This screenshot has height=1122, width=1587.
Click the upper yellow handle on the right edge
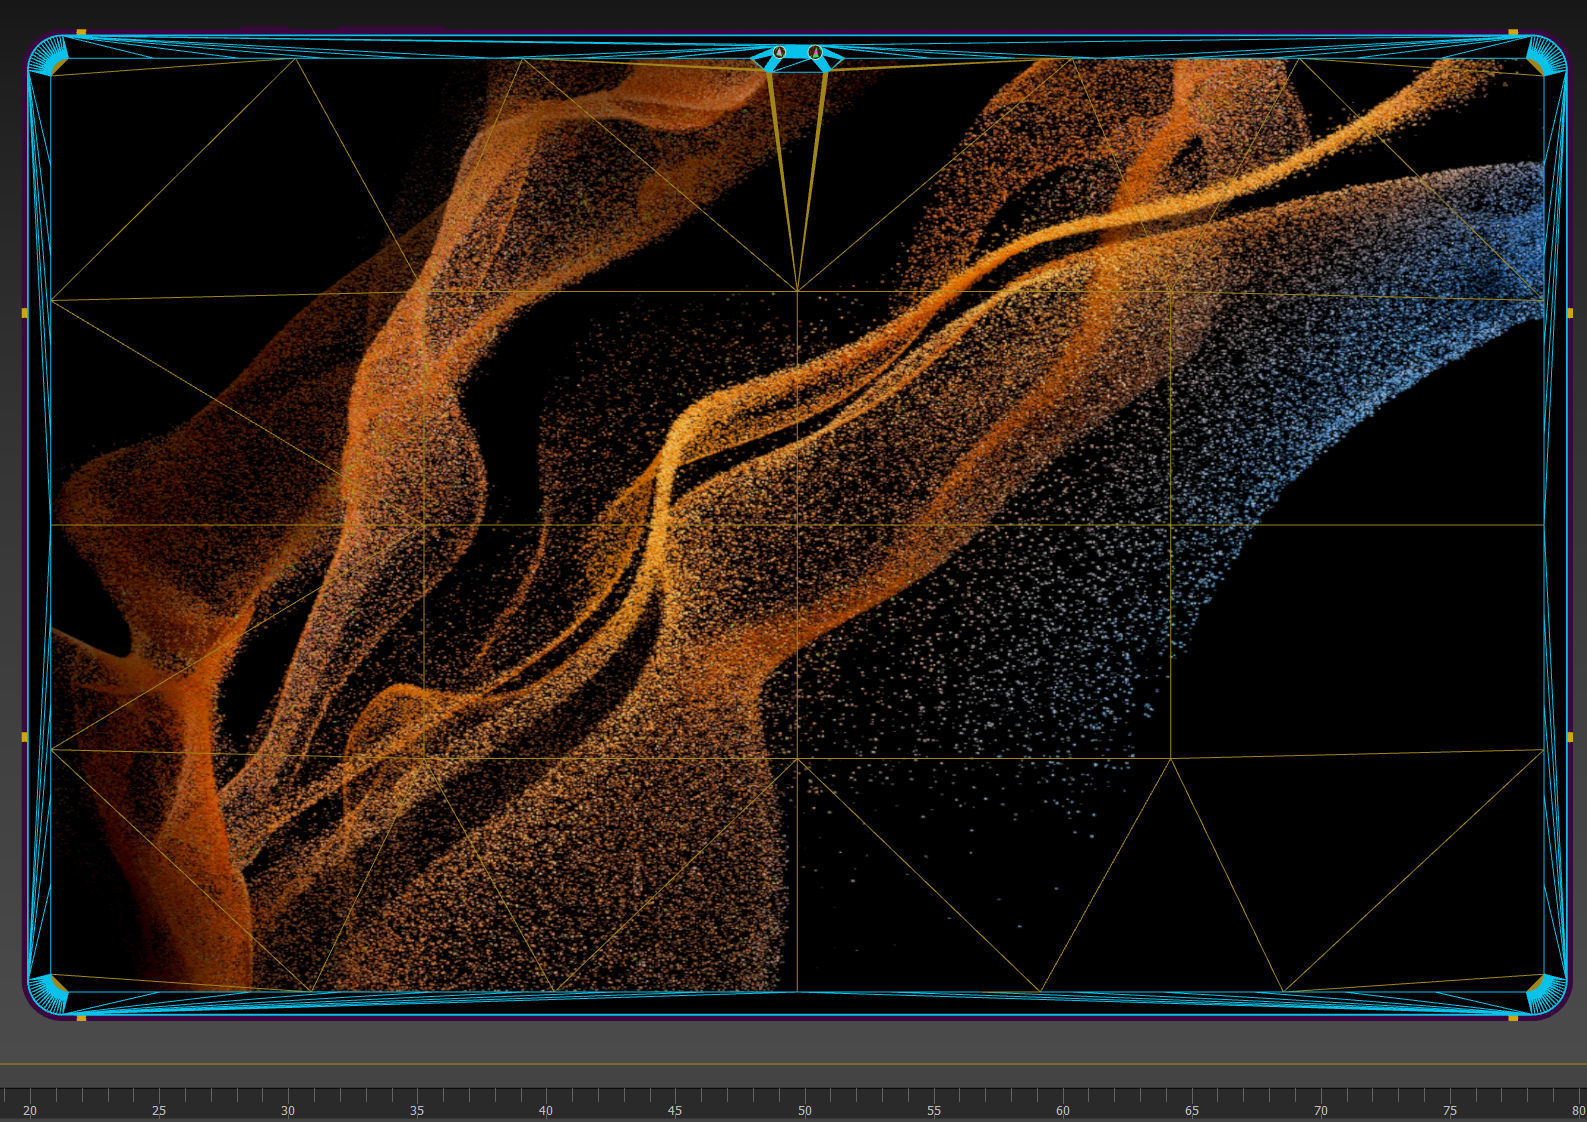[x=1570, y=313]
